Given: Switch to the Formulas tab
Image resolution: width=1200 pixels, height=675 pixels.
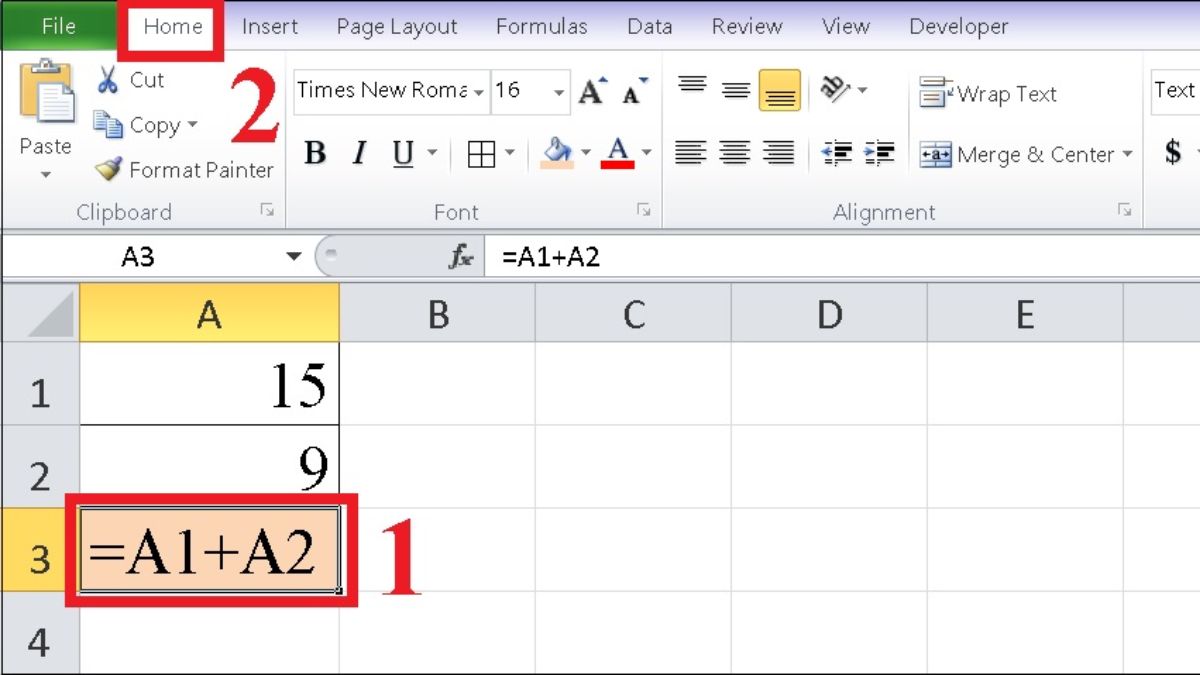Looking at the screenshot, I should coord(544,27).
